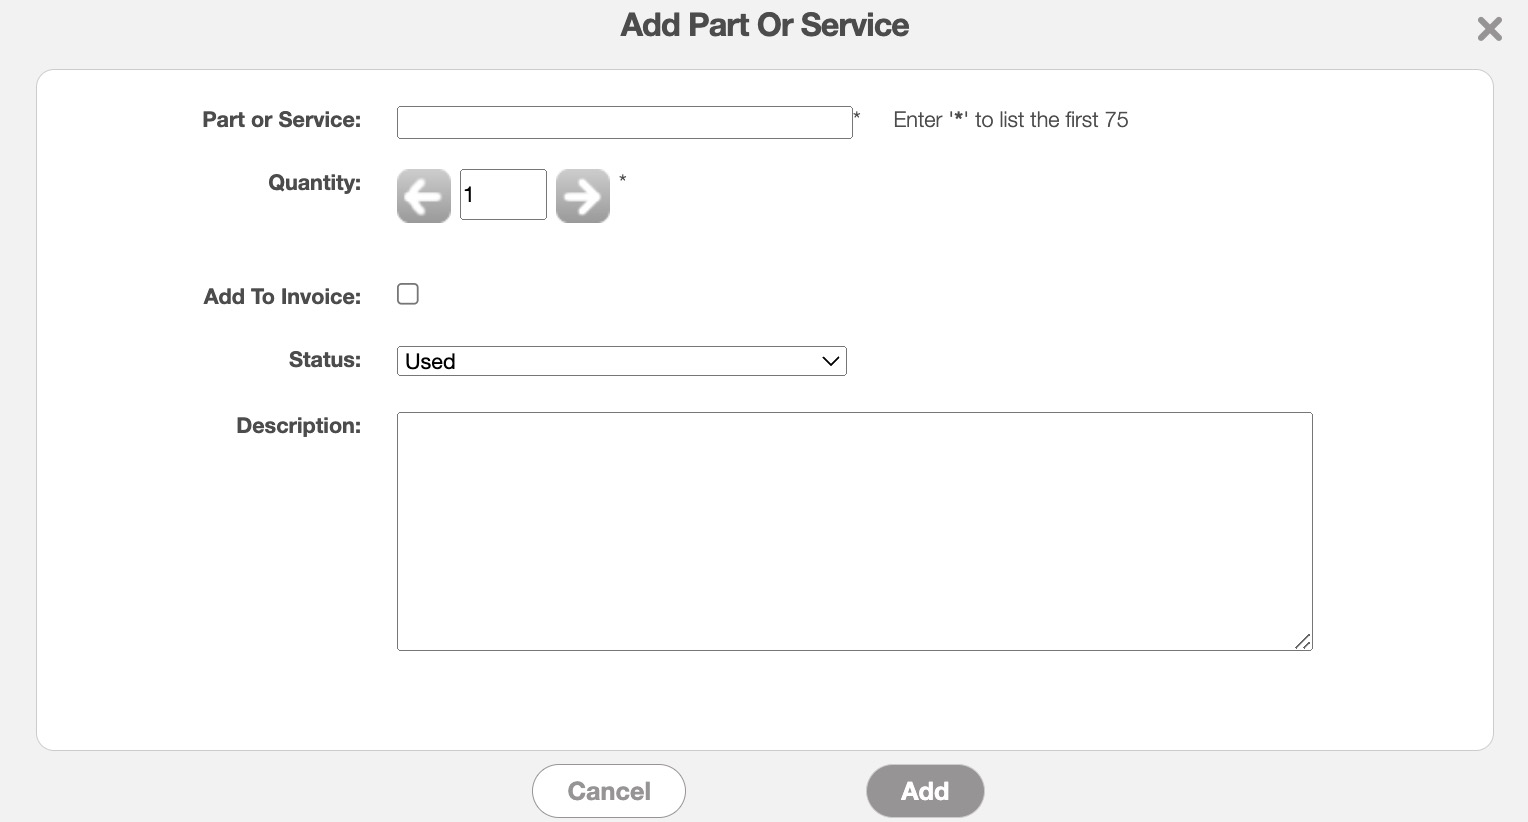Close the Add Part Or Service dialog
This screenshot has width=1528, height=822.
click(x=1489, y=29)
